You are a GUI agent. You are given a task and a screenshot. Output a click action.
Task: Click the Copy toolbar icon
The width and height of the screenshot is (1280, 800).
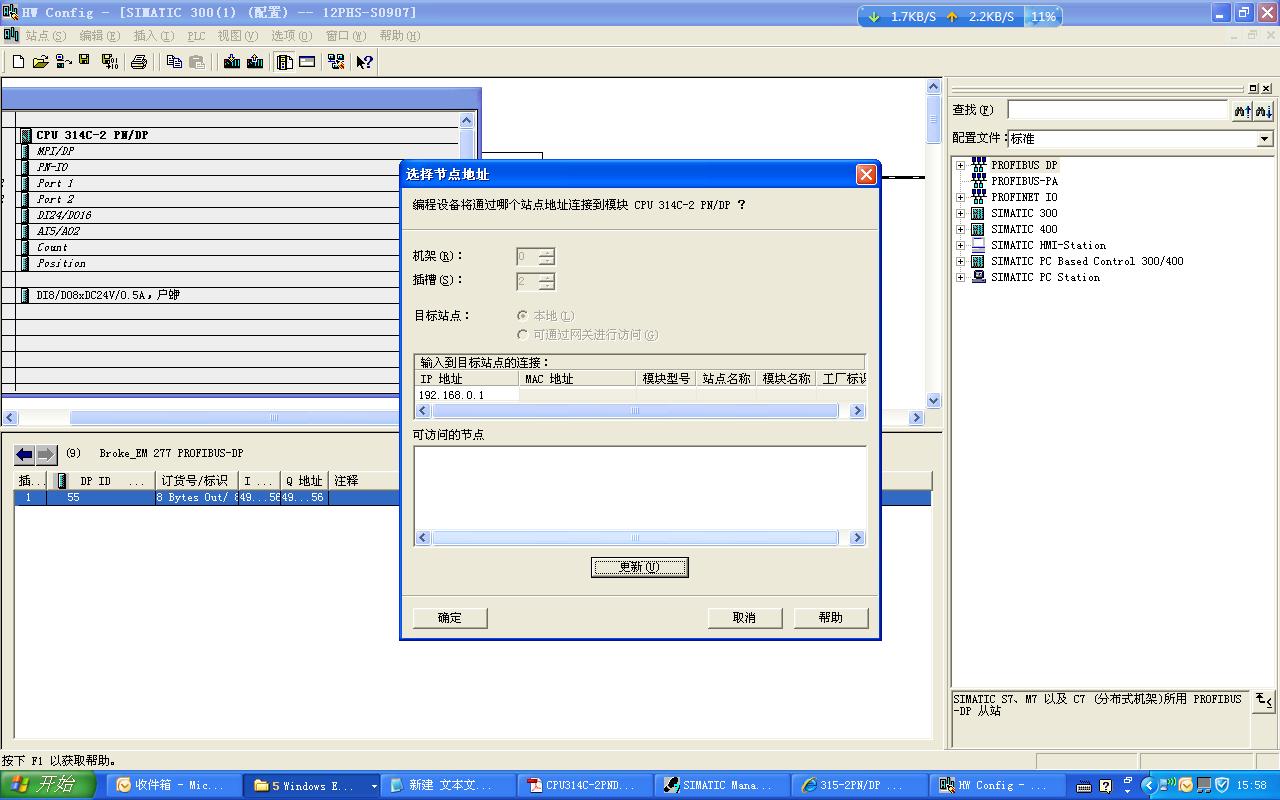click(x=174, y=62)
